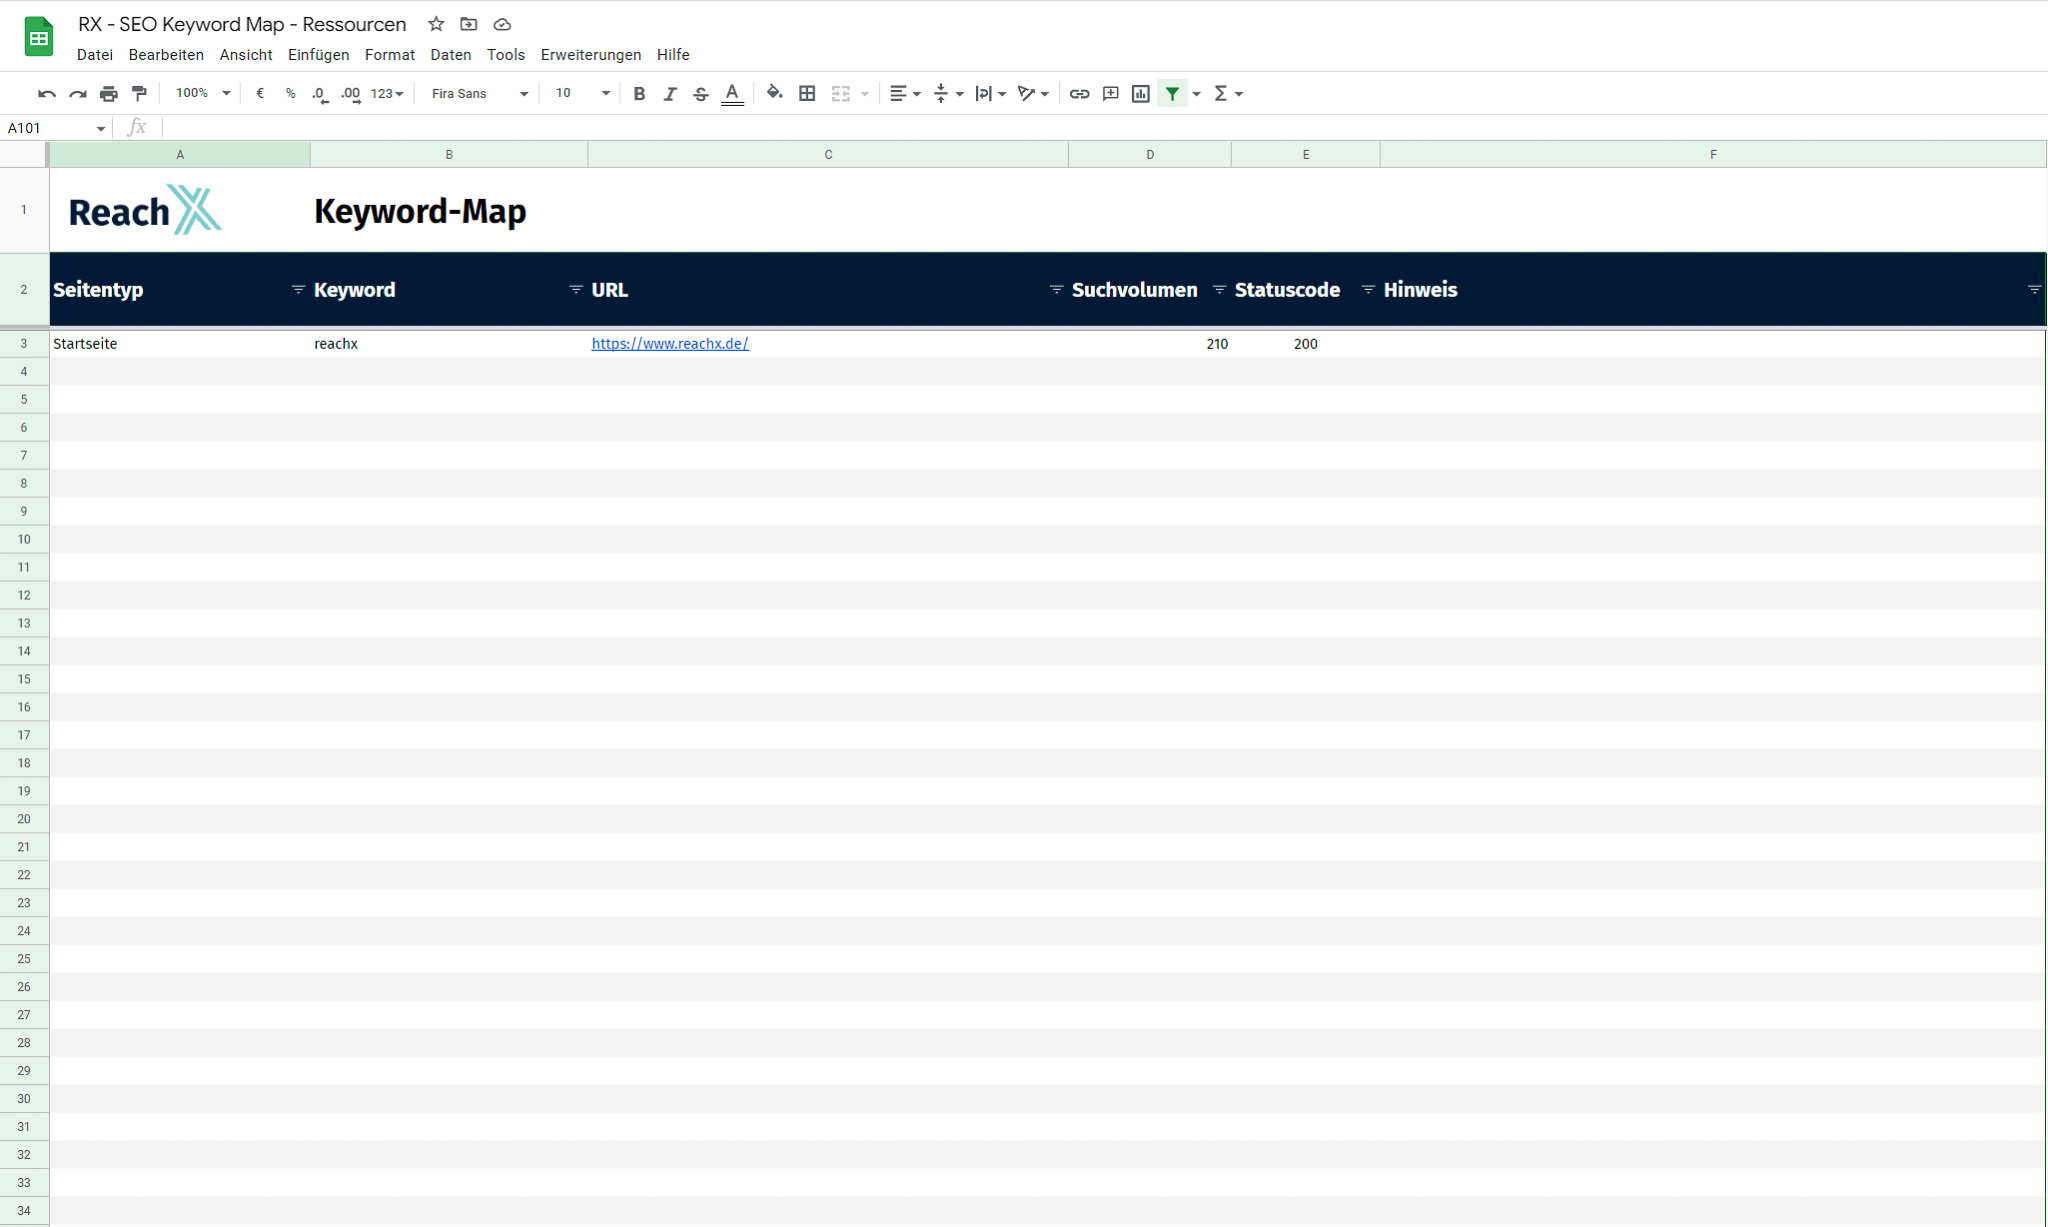
Task: Open the fill color paint bucket
Action: click(x=774, y=94)
